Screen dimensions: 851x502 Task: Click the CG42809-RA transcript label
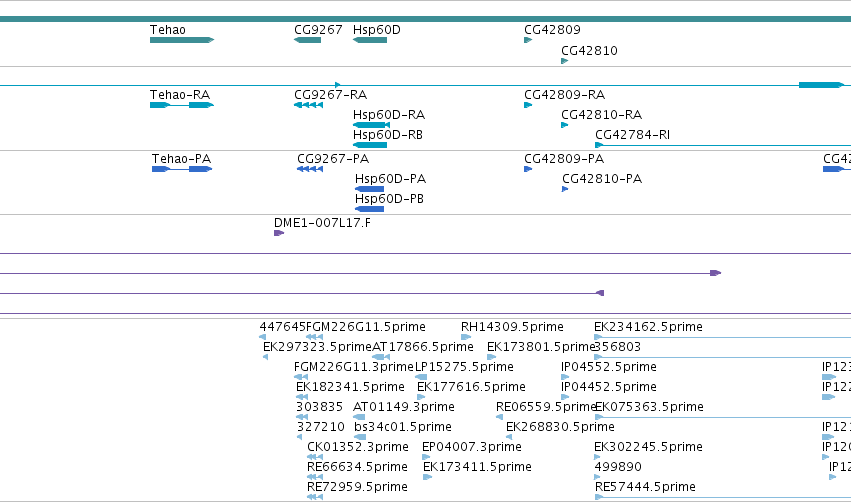564,95
